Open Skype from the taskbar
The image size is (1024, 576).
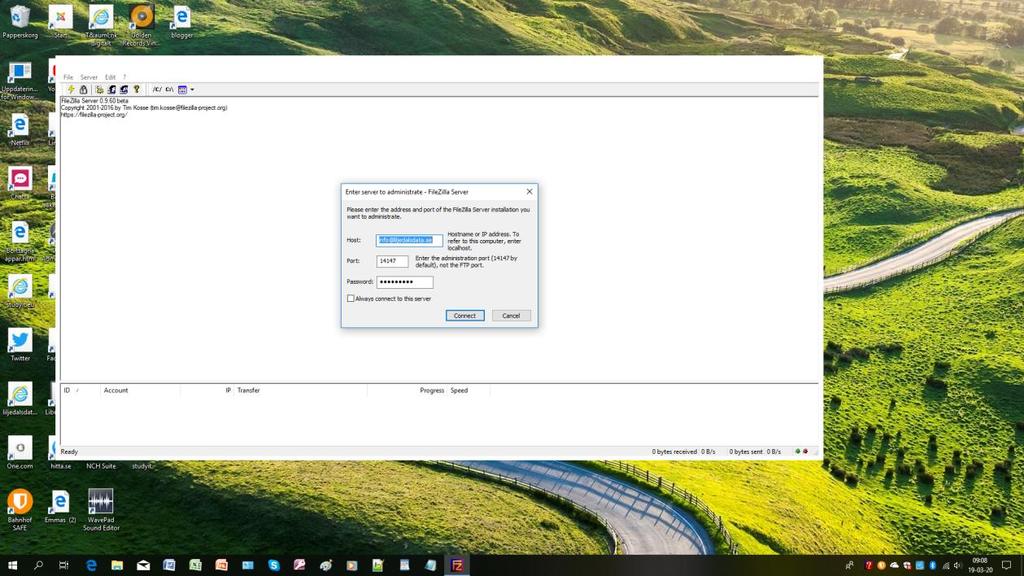coord(274,566)
